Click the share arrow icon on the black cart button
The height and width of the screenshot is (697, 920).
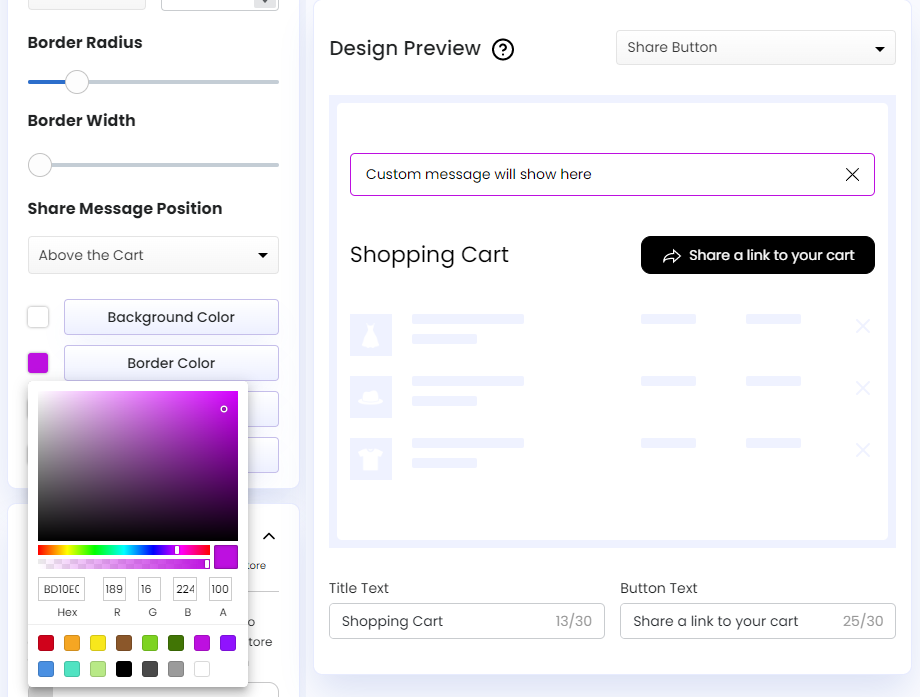click(x=672, y=255)
